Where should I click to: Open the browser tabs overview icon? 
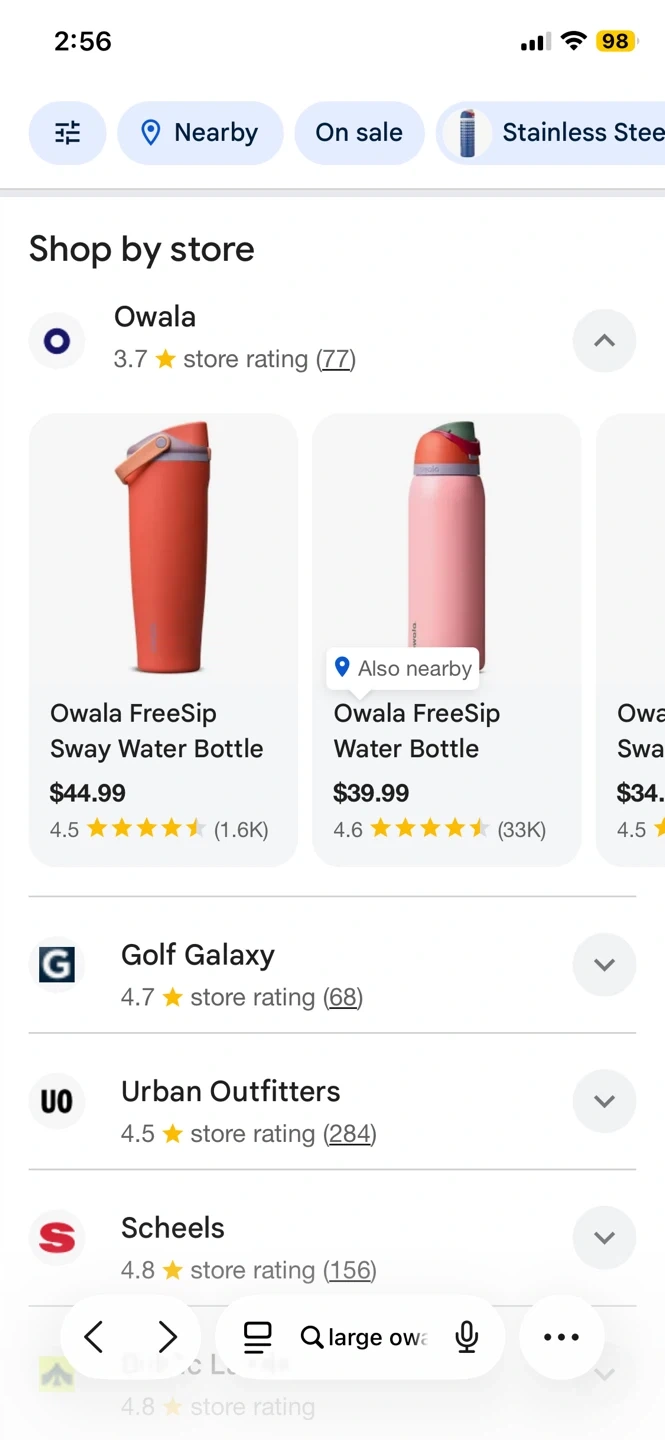point(258,1337)
